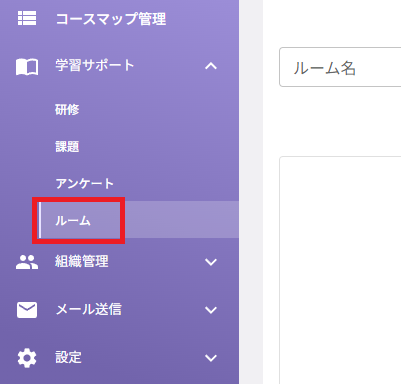Open the 課題 submenu item
Image resolution: width=401 pixels, height=384 pixels.
pos(67,147)
